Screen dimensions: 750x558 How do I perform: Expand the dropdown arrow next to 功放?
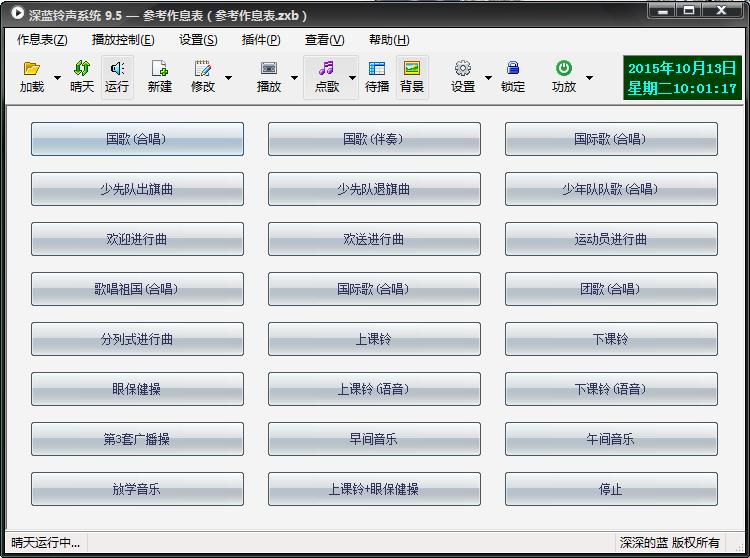tap(589, 77)
